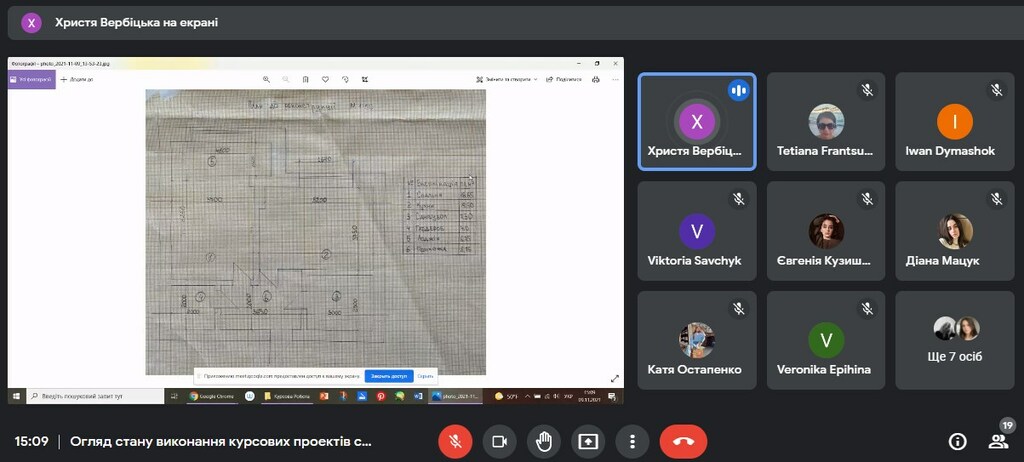Click 'Закрыть доступ' blue button
This screenshot has width=1024, height=462.
pyautogui.click(x=389, y=376)
